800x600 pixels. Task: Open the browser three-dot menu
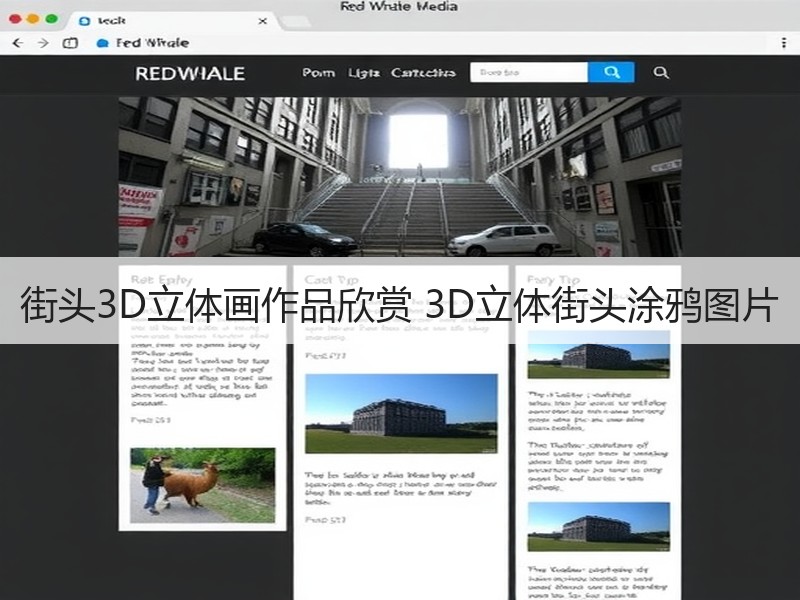[784, 42]
